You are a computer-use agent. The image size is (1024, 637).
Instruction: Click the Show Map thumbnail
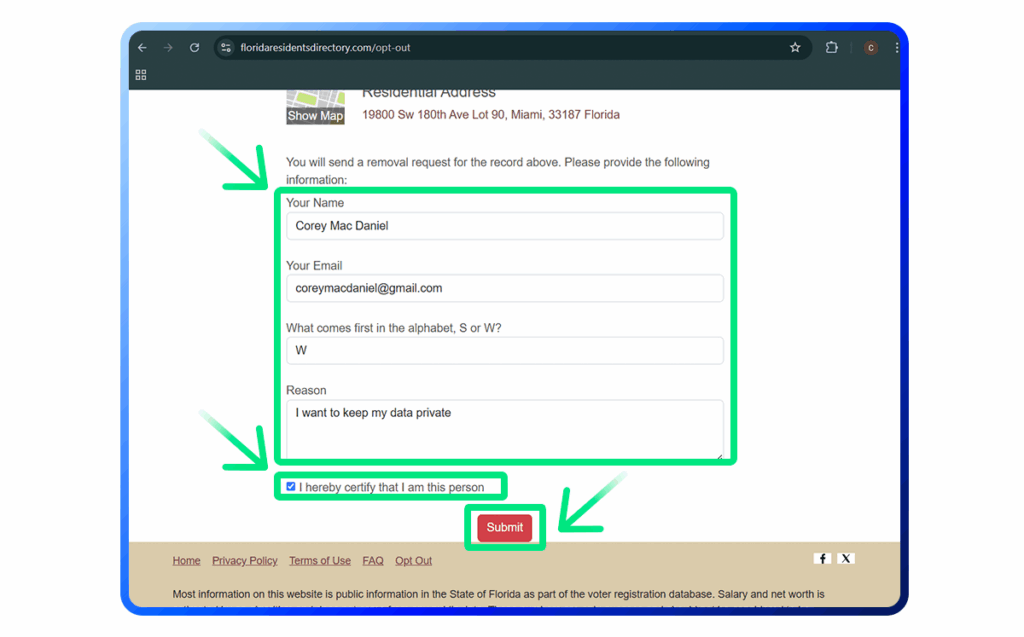tap(315, 108)
